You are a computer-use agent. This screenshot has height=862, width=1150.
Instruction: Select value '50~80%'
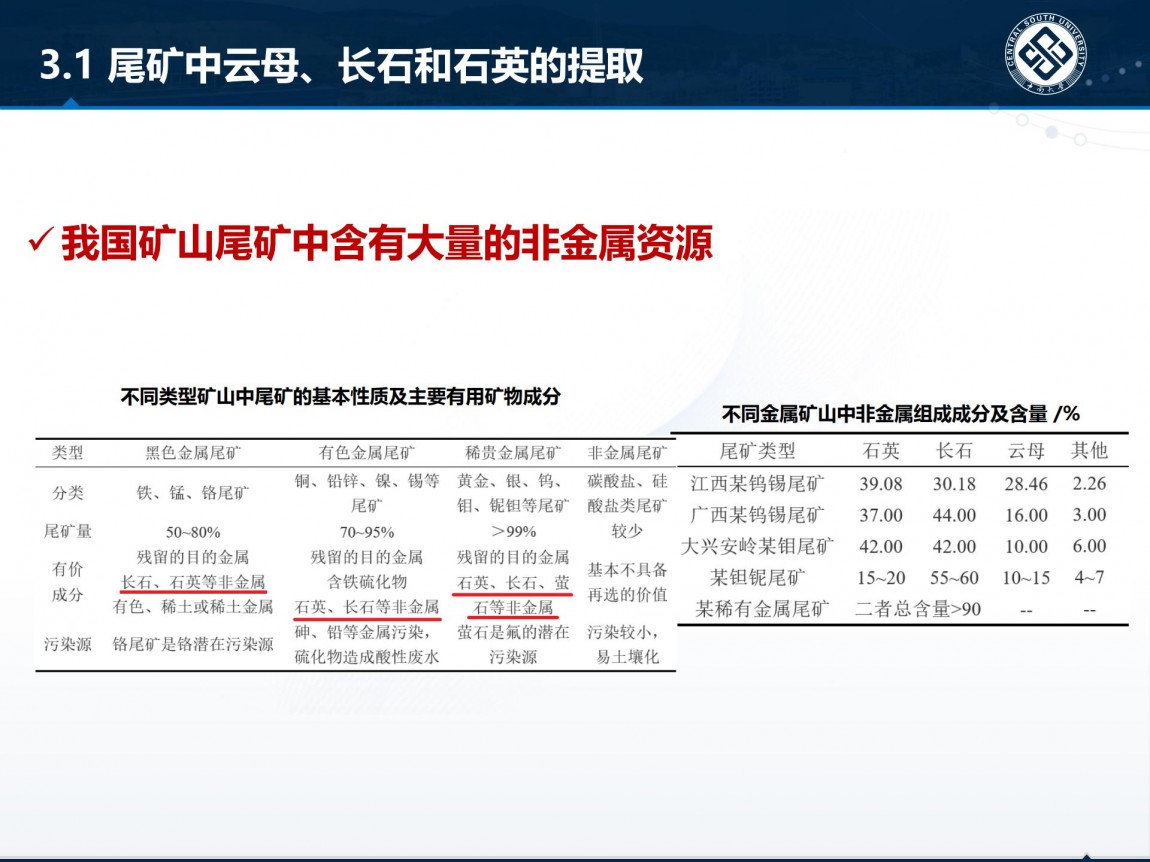tap(193, 532)
